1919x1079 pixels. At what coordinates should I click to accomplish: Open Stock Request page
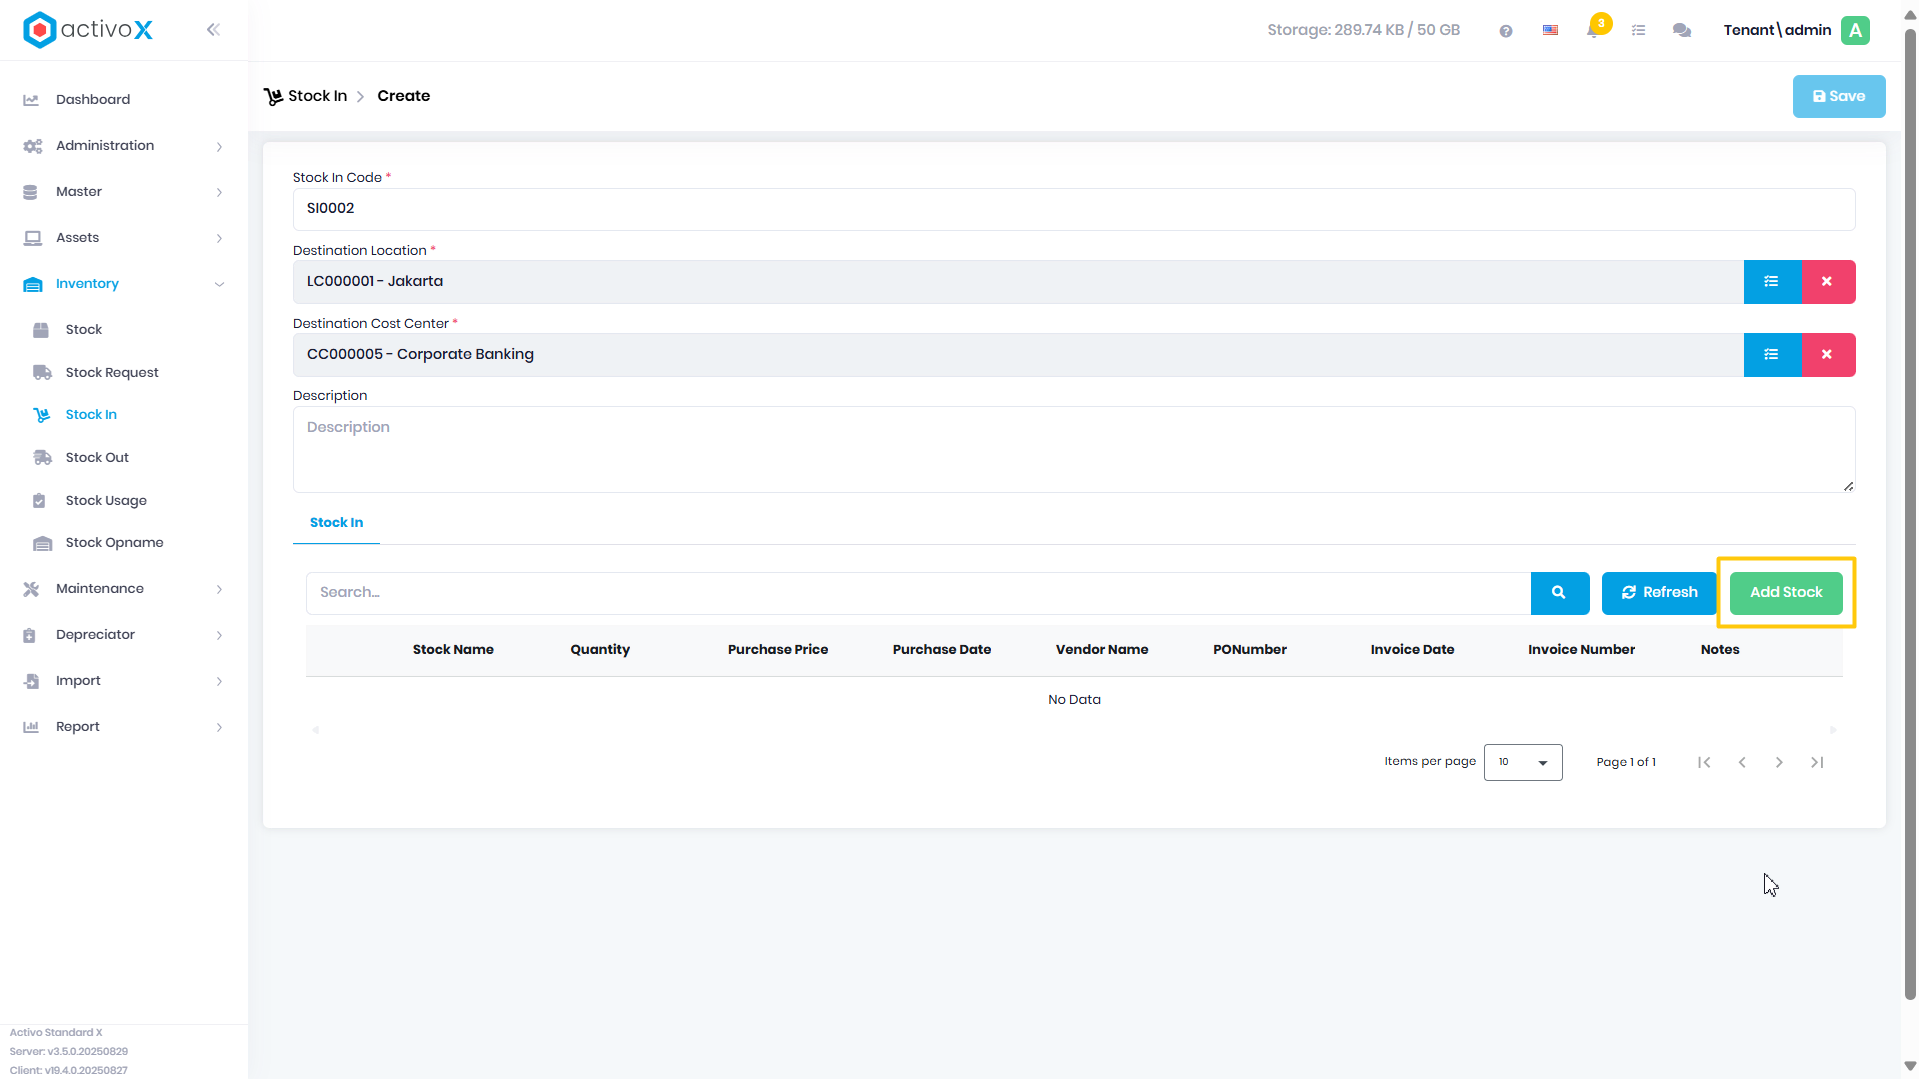[112, 373]
